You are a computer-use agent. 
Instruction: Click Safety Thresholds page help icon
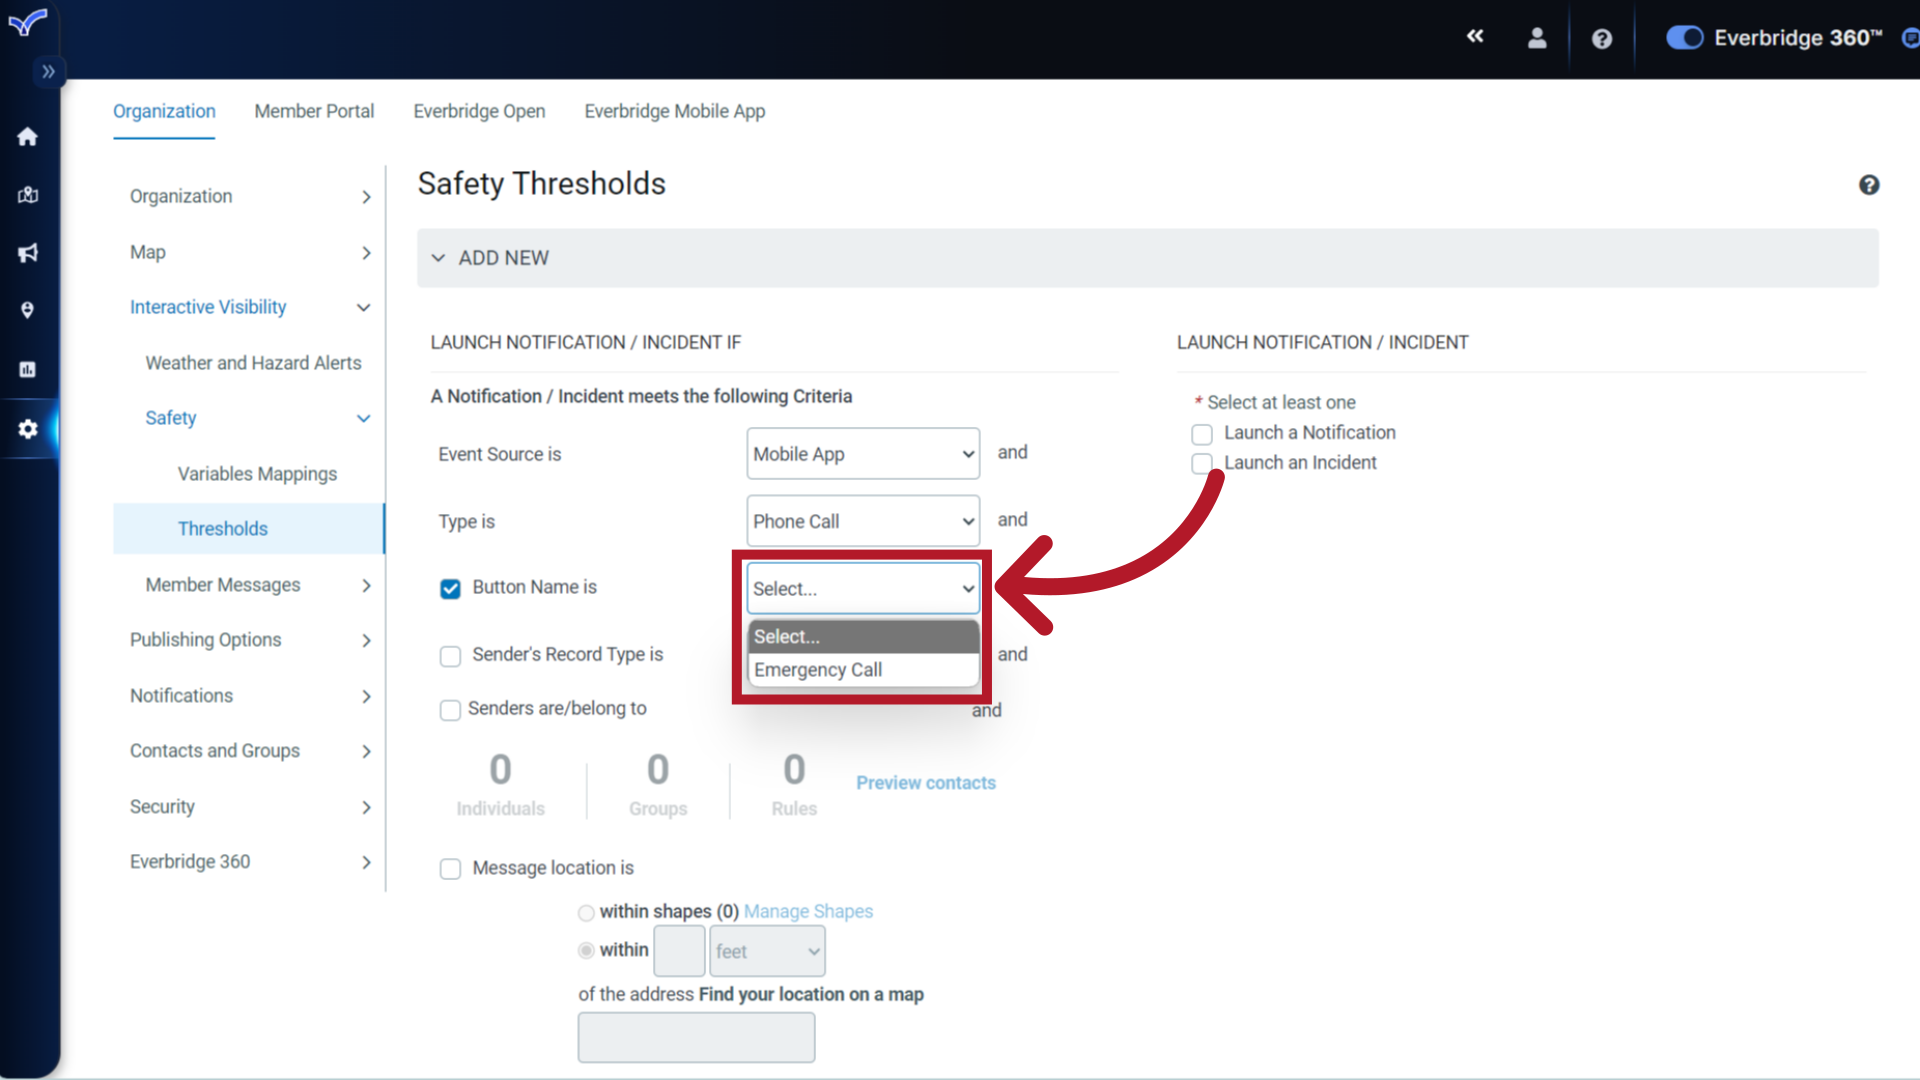[1869, 185]
